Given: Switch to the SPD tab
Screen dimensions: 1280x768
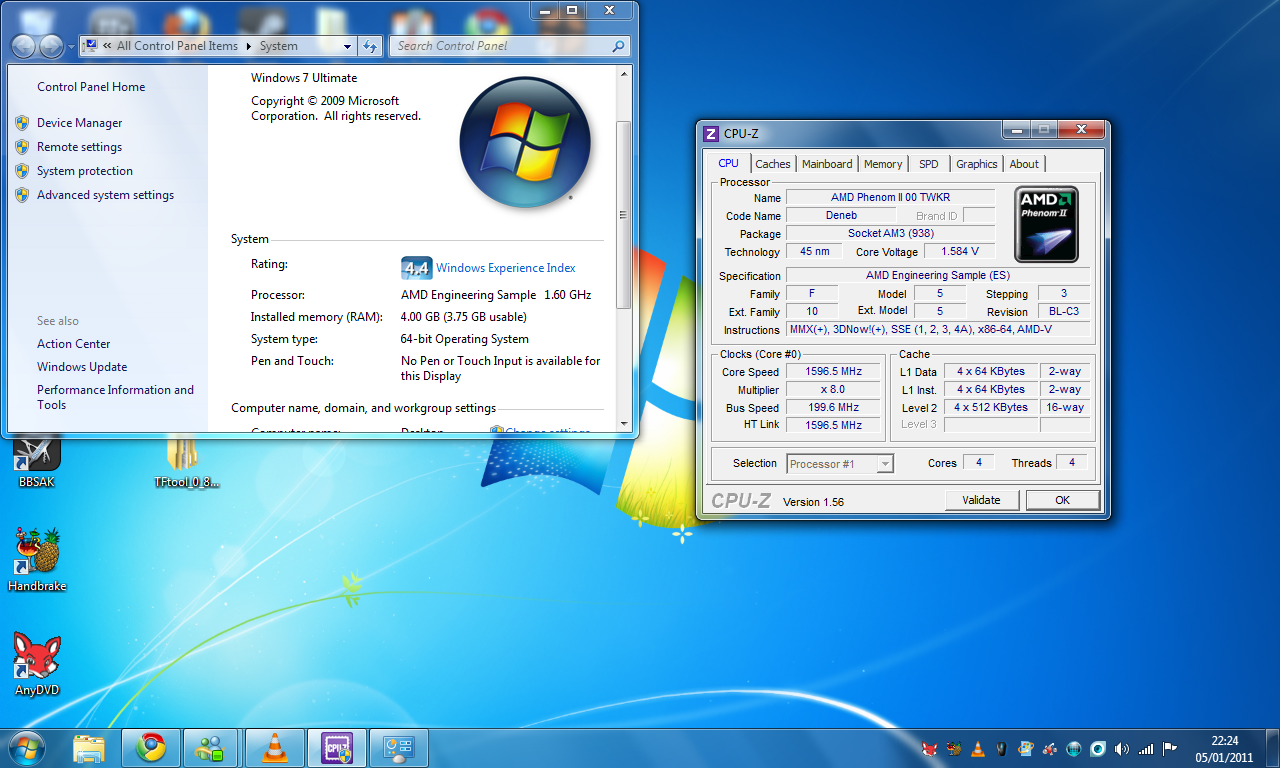Looking at the screenshot, I should point(929,164).
